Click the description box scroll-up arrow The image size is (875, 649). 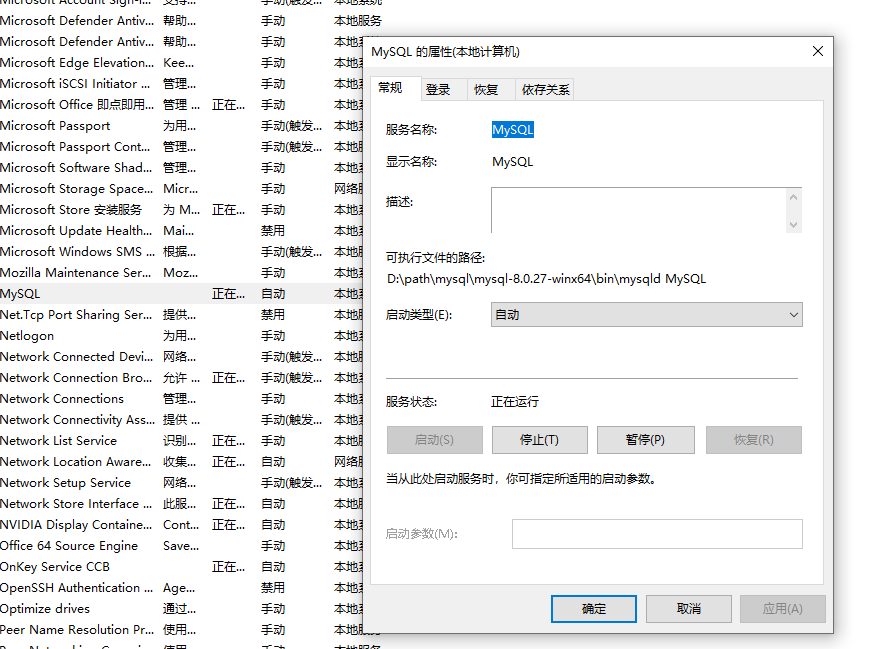coord(794,197)
